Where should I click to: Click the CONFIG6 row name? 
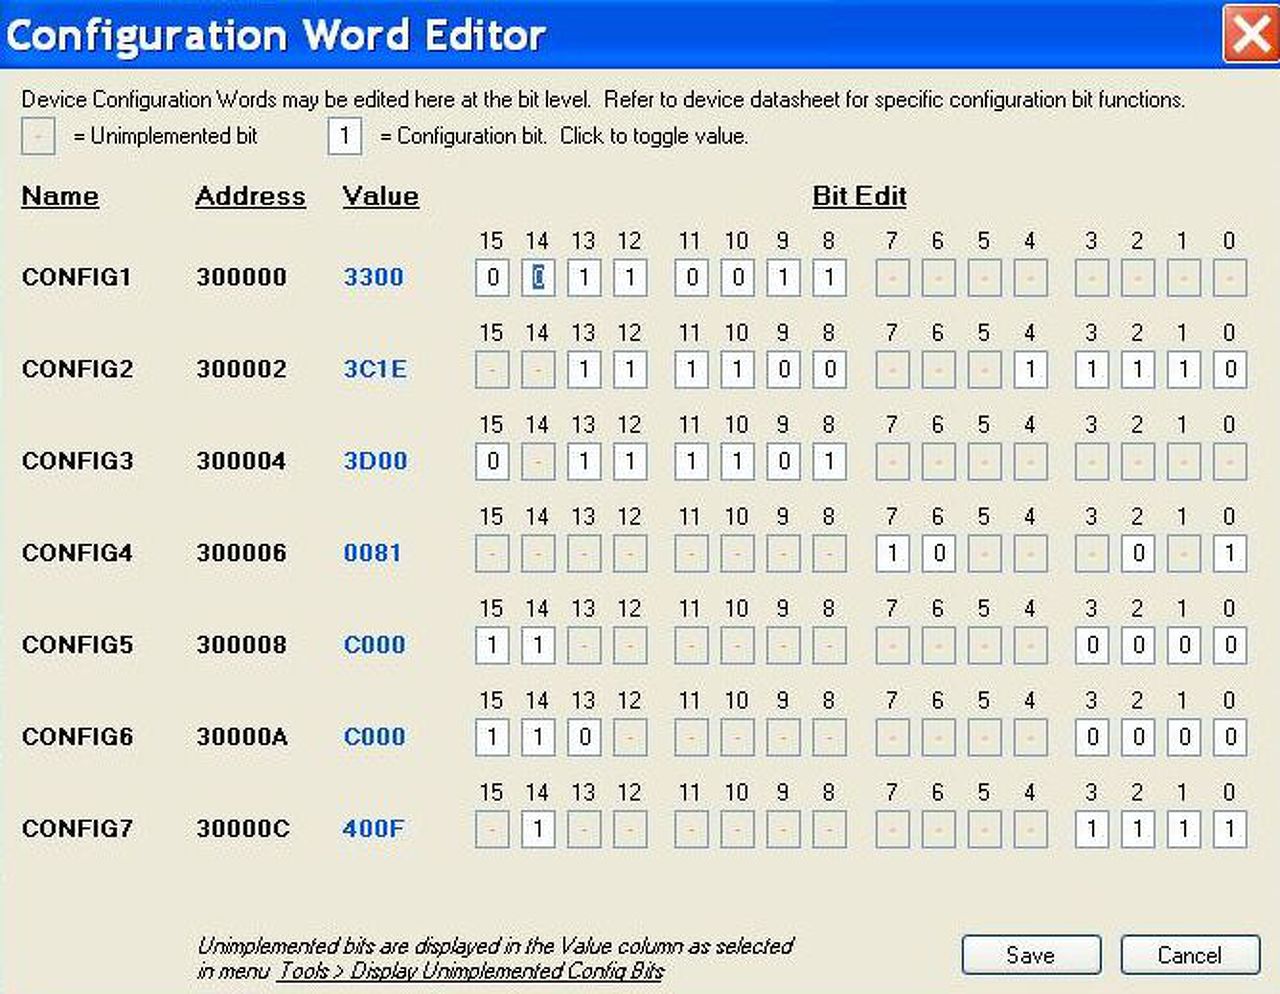(77, 737)
